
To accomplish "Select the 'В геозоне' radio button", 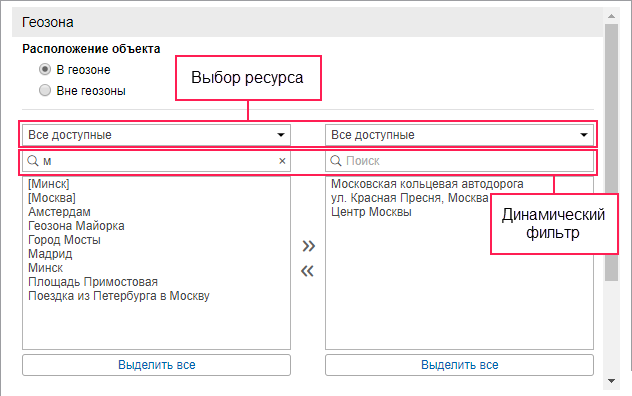I will [45, 69].
